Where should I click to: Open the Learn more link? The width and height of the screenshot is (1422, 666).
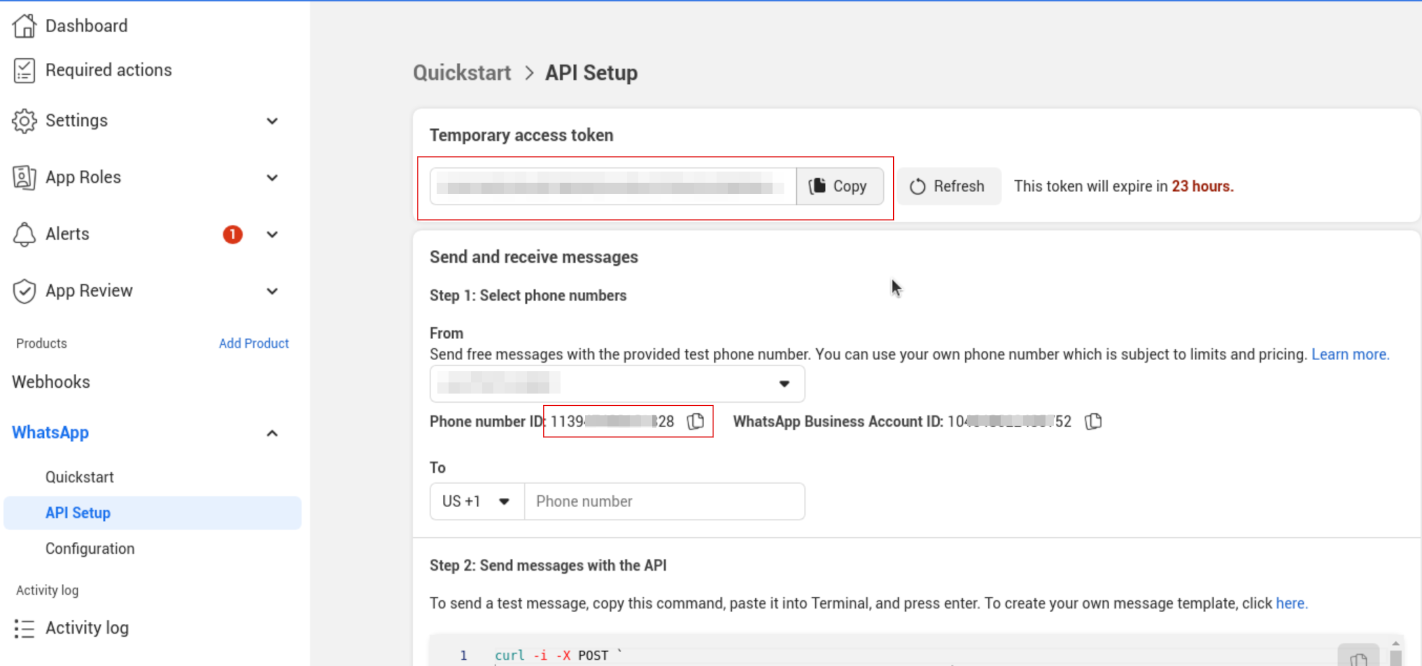[x=1350, y=353]
